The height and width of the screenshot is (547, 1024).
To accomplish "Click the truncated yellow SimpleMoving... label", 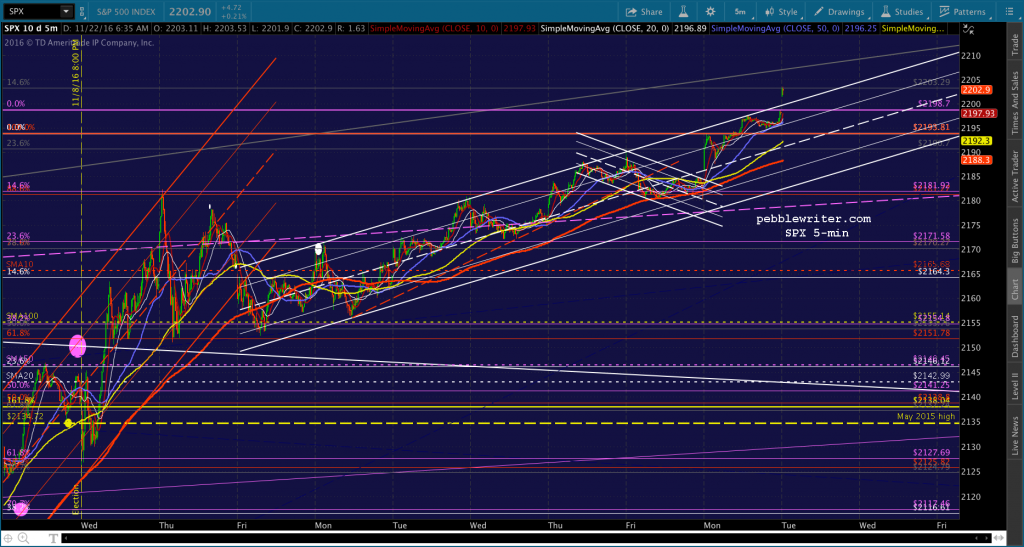I will (x=913, y=29).
